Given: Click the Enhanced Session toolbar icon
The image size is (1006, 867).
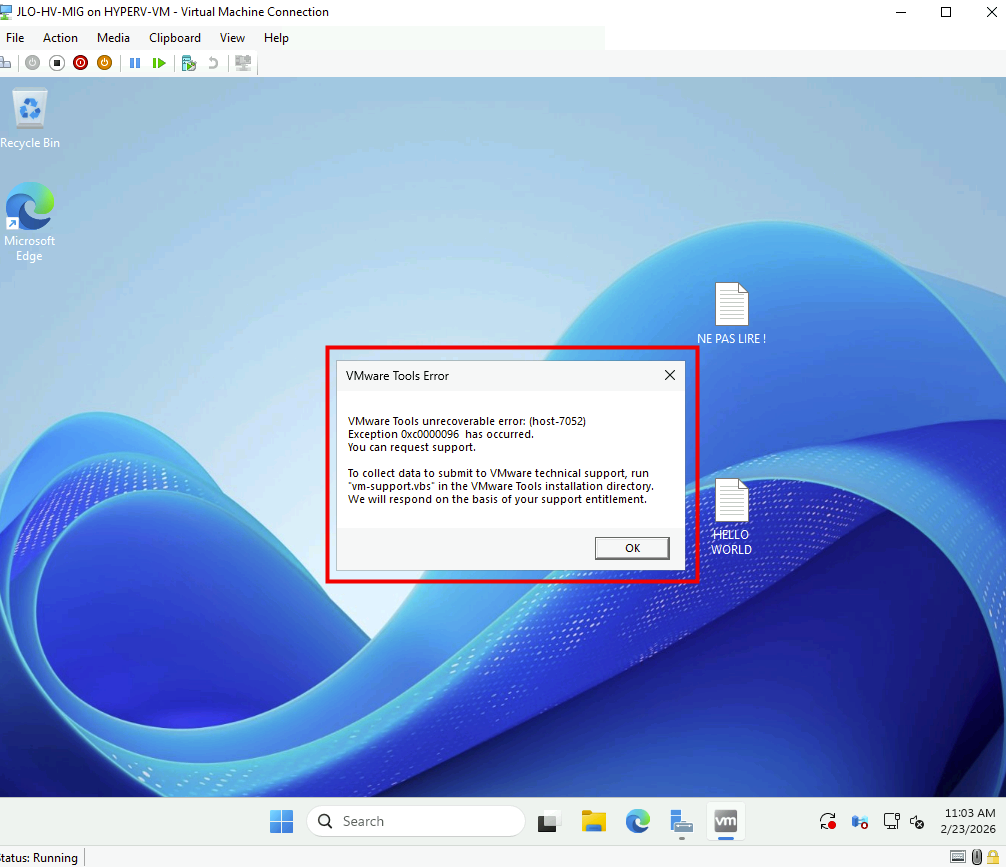Looking at the screenshot, I should [242, 63].
